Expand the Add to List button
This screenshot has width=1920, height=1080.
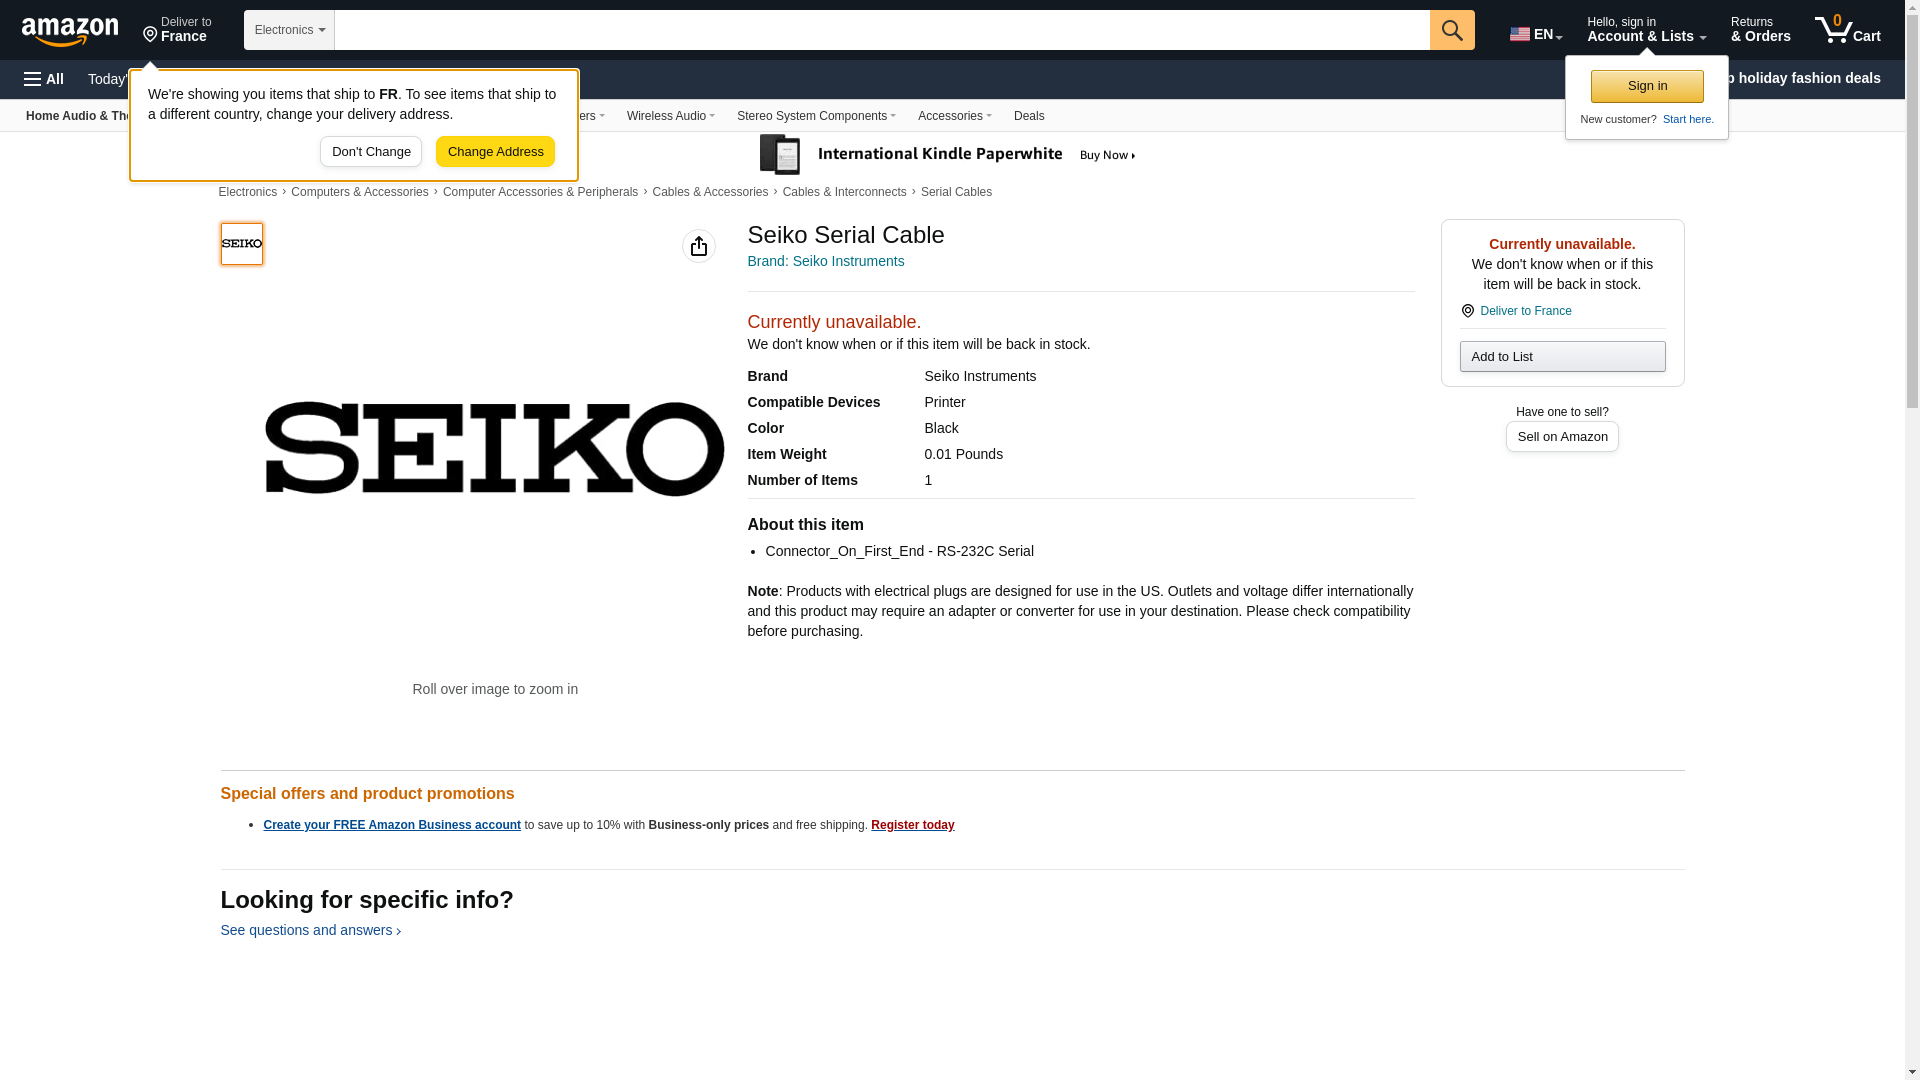coord(1561,357)
